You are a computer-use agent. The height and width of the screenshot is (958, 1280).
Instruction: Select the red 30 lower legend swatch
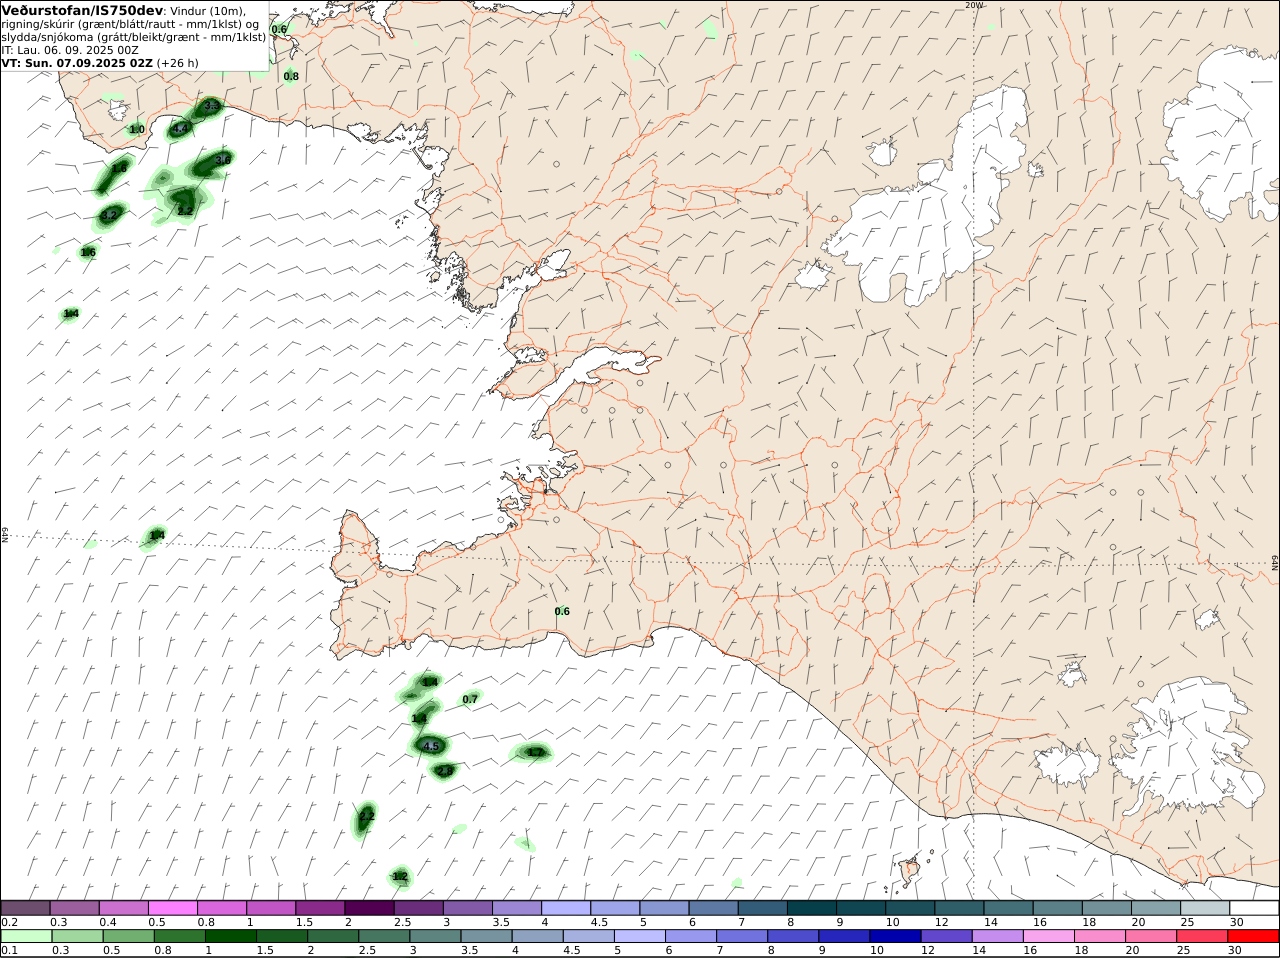pos(1254,936)
